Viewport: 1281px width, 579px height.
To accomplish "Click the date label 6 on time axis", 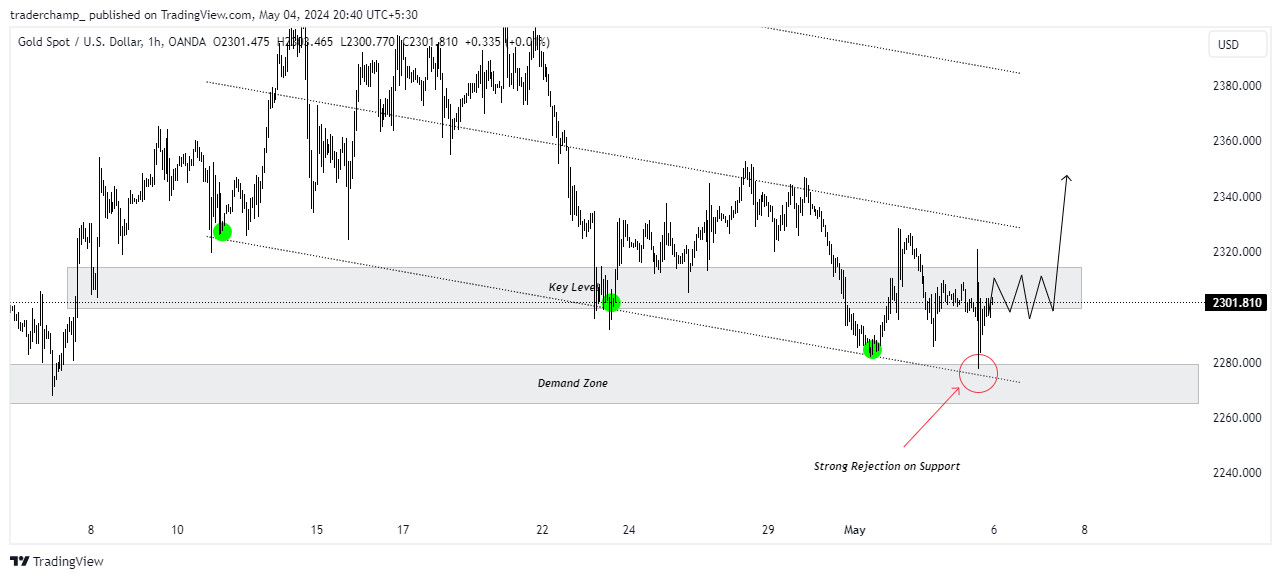I will tap(993, 530).
